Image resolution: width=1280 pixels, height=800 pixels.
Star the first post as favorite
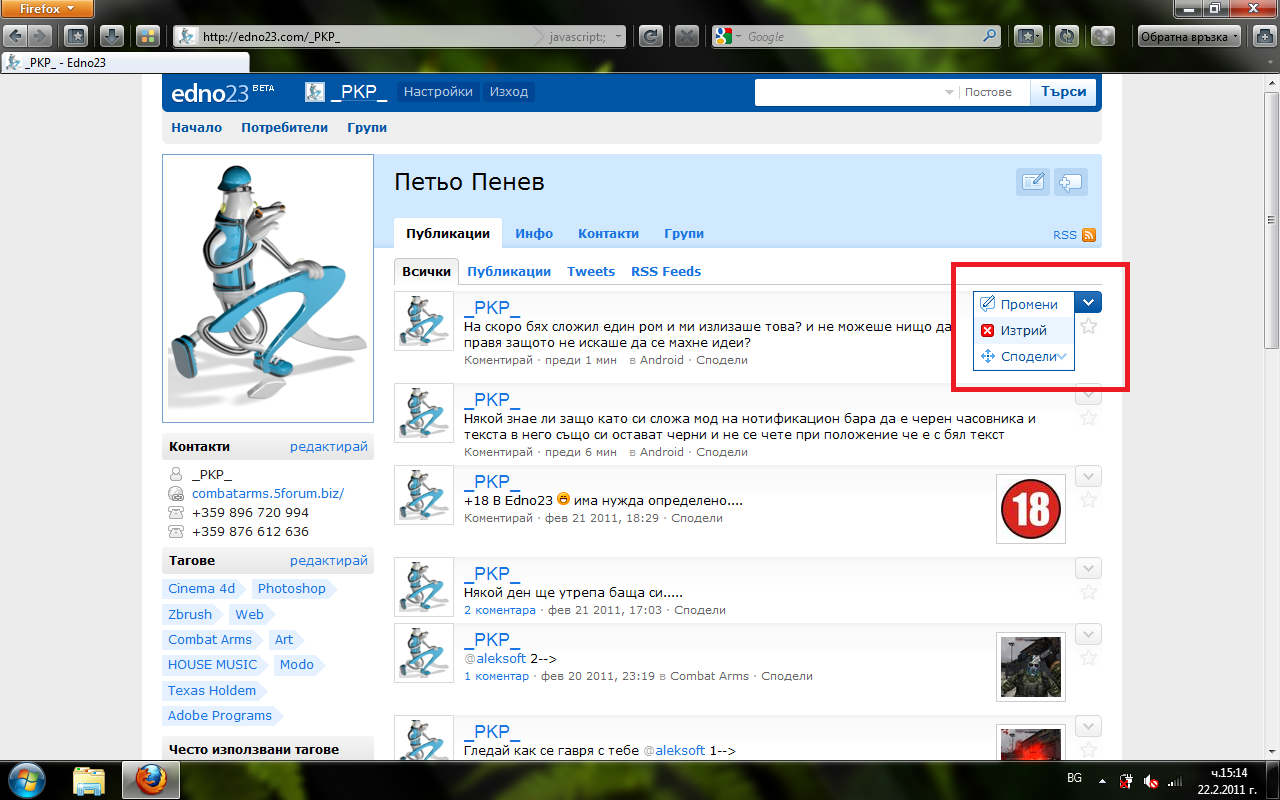point(1089,326)
